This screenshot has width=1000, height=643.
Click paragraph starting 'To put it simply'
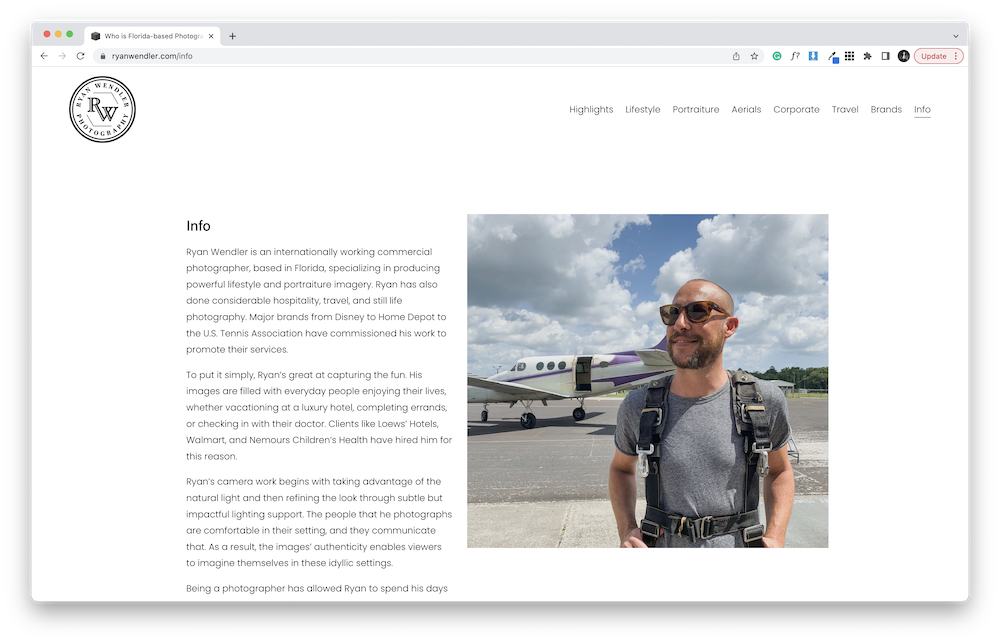(319, 415)
